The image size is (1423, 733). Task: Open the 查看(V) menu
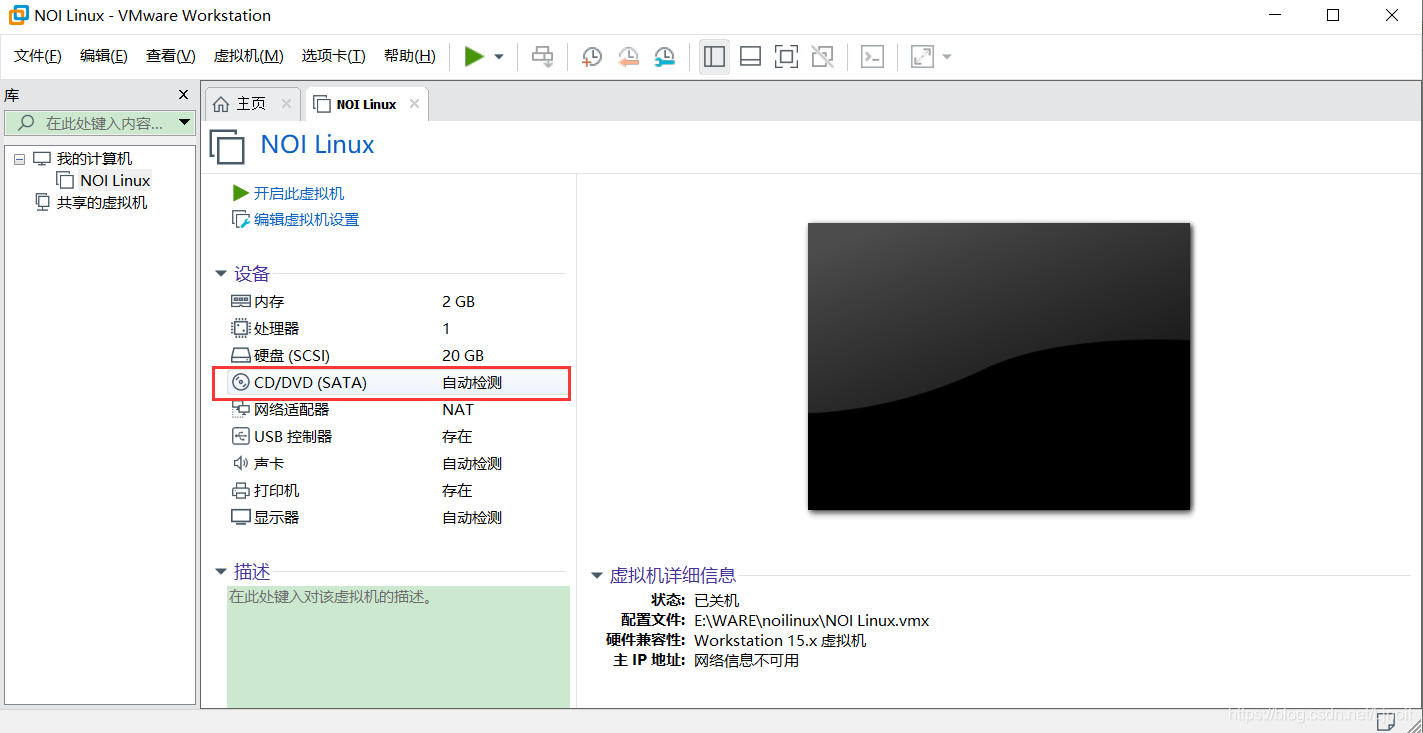click(x=171, y=56)
